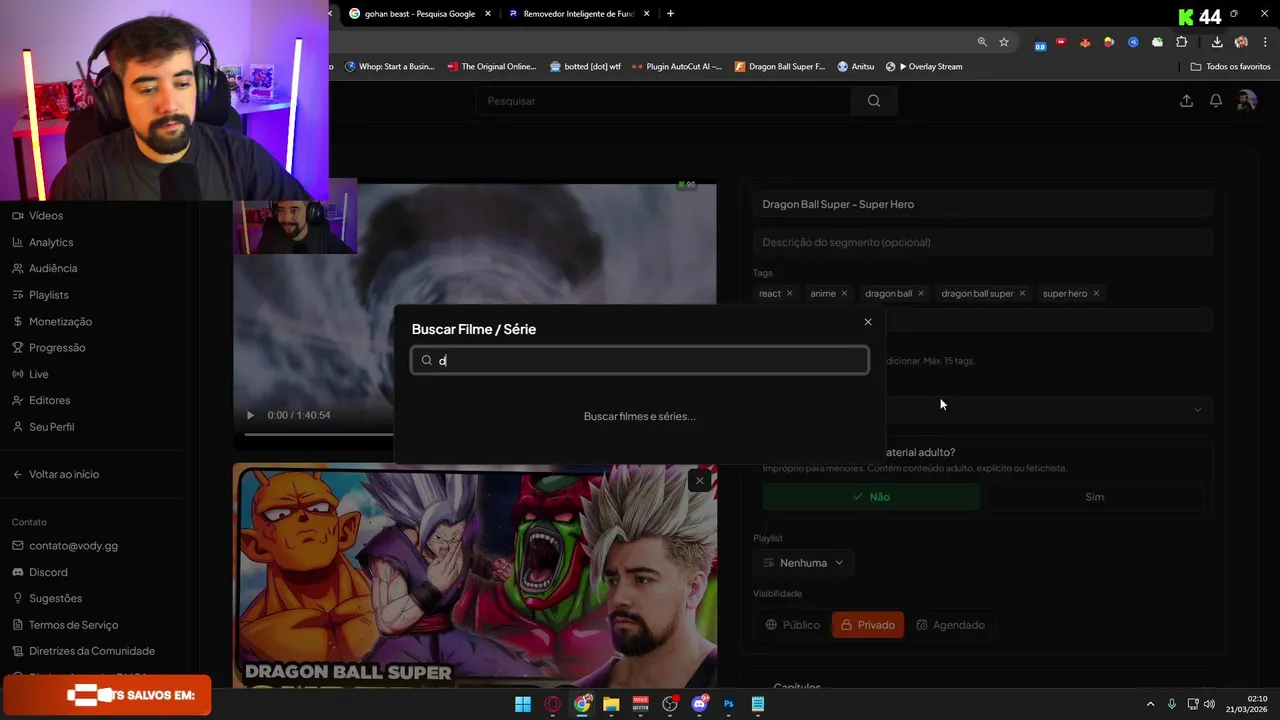
Task: Select Não for adult material
Action: point(871,497)
